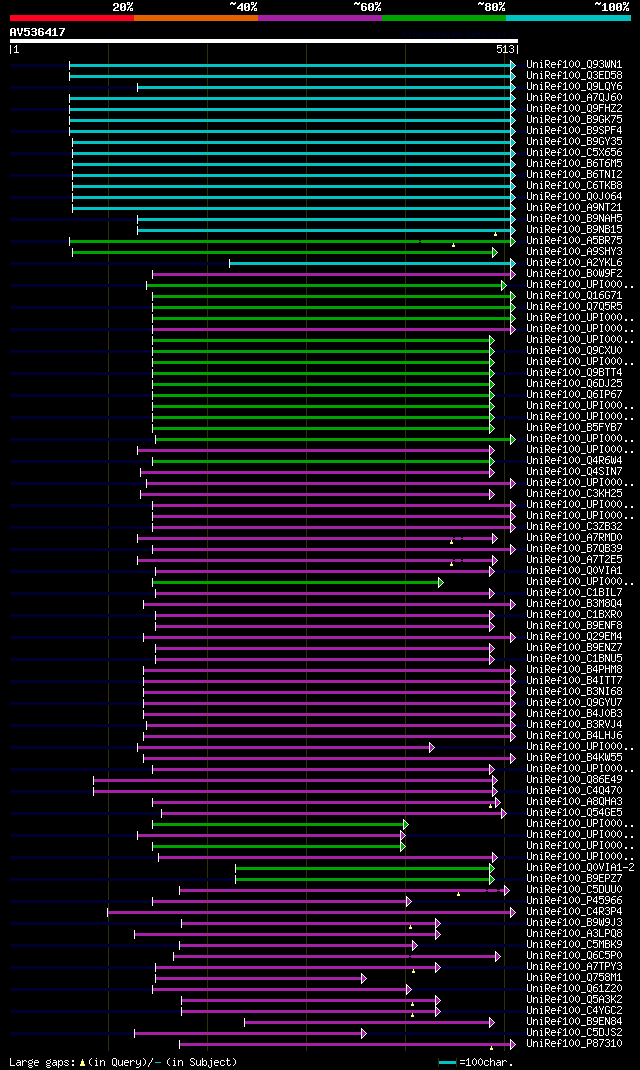
Task: Open the UniRef100_P45966 label
Action: (x=574, y=901)
